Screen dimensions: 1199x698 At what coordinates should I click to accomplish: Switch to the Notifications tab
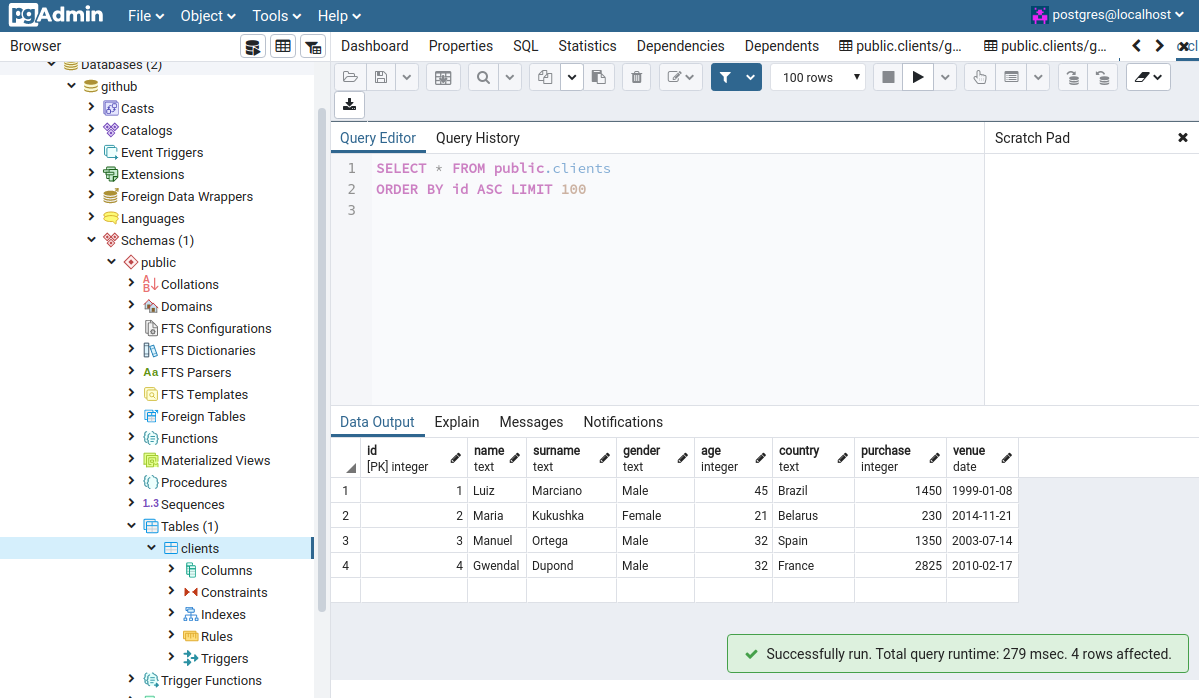click(623, 422)
